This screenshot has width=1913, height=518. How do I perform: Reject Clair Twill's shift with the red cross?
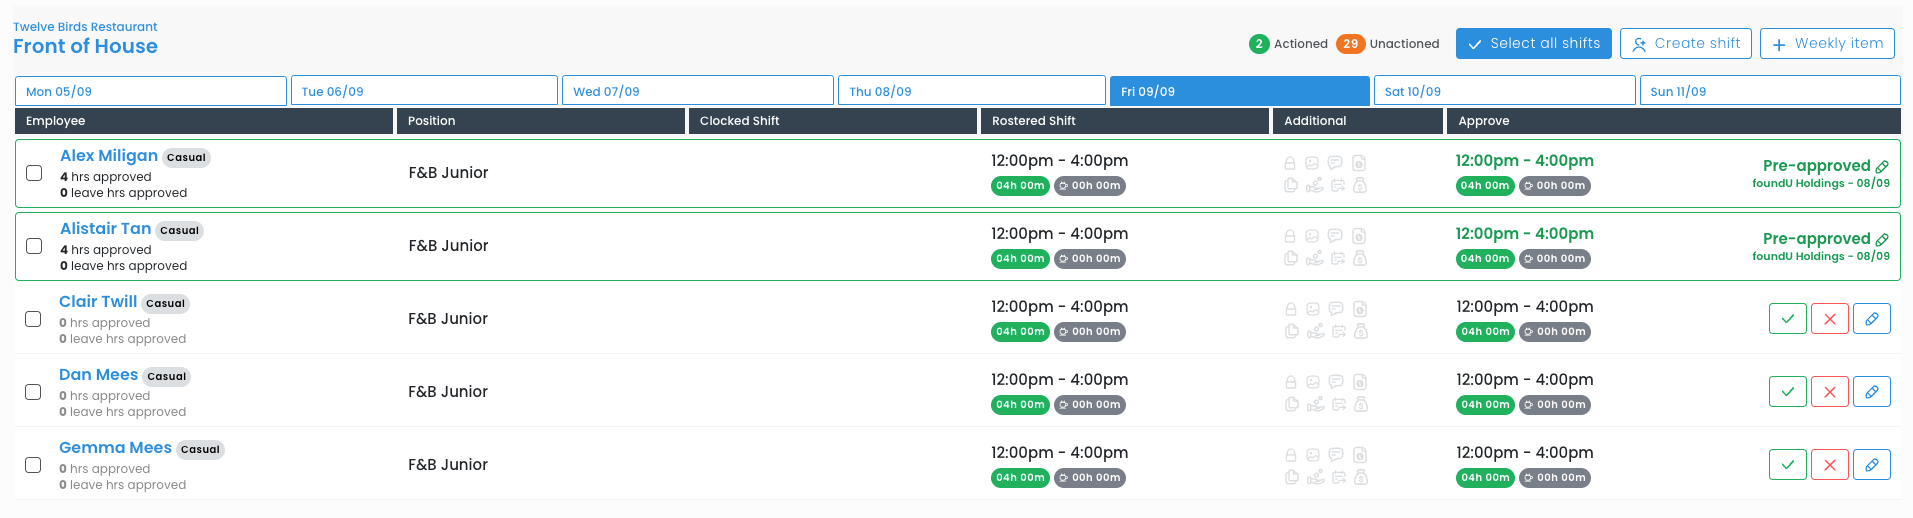1829,319
